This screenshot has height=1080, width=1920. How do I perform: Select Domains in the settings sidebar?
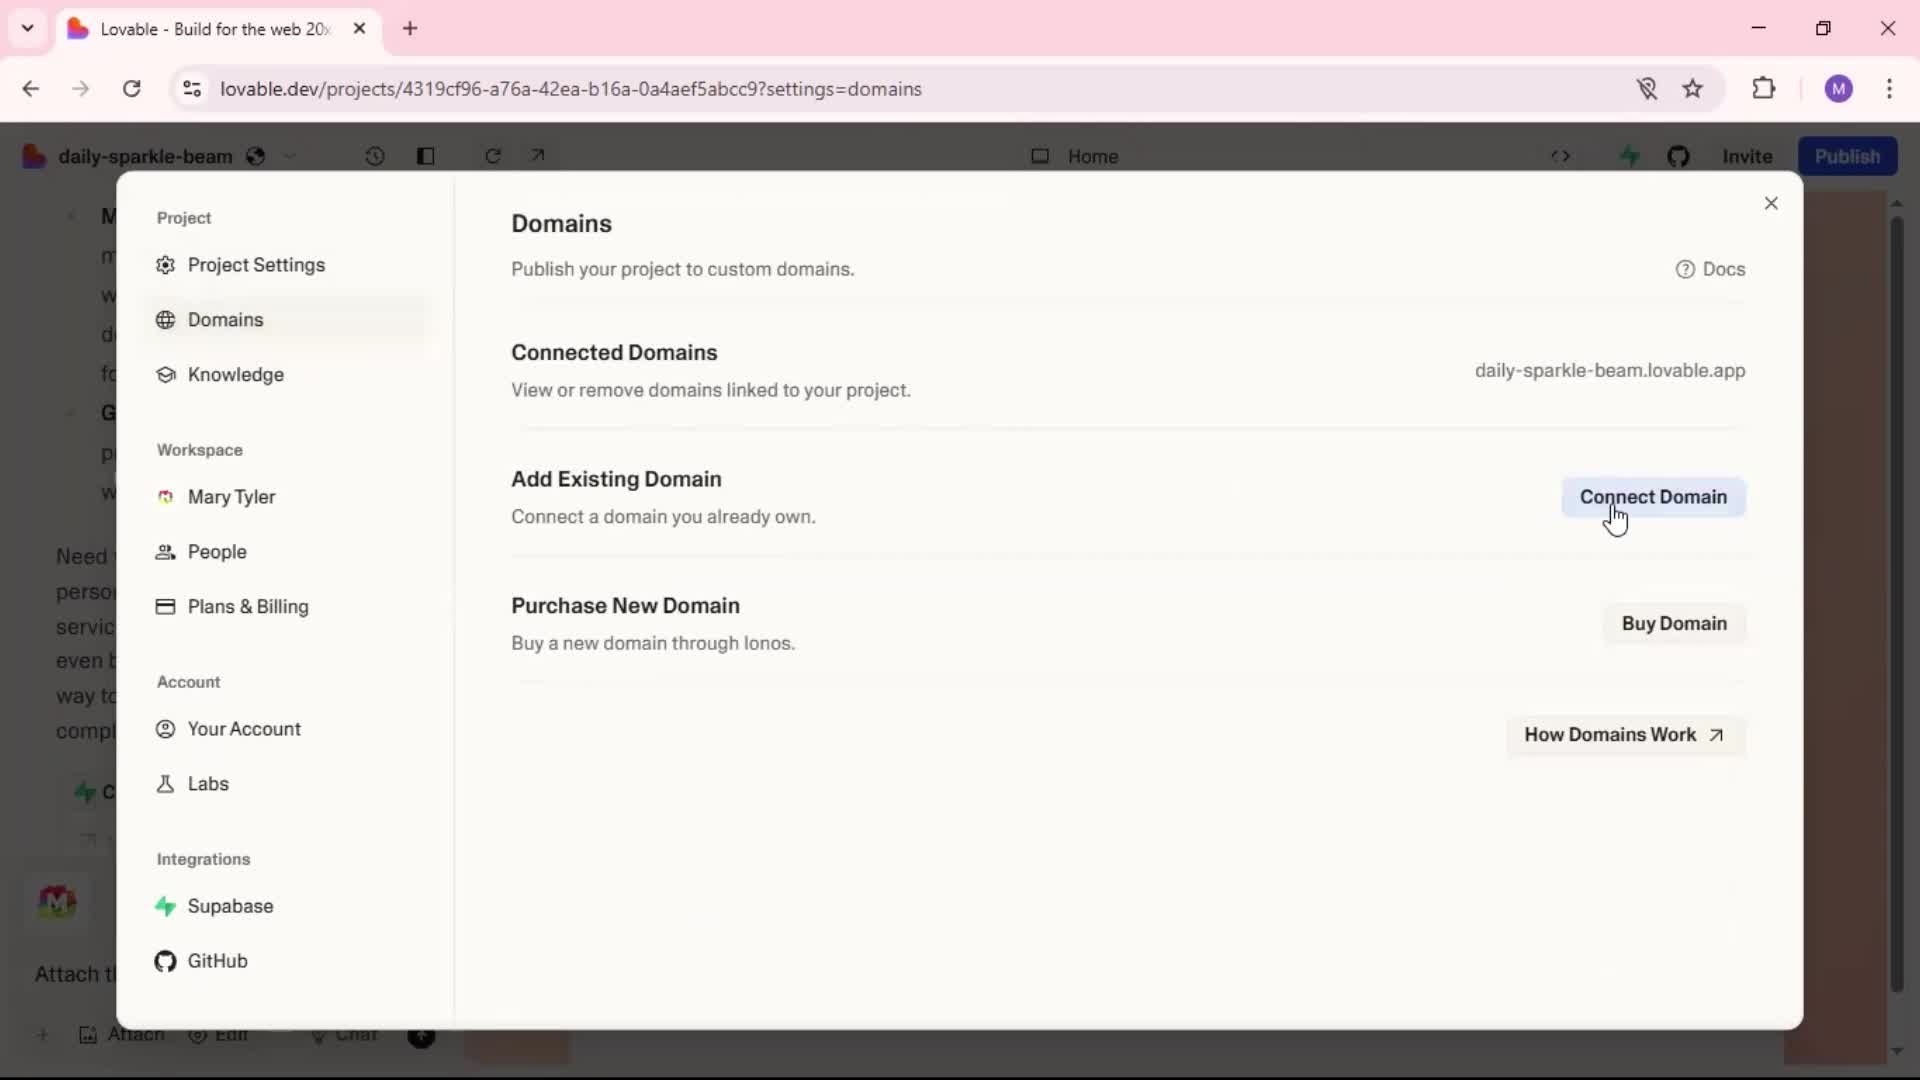tap(286, 320)
